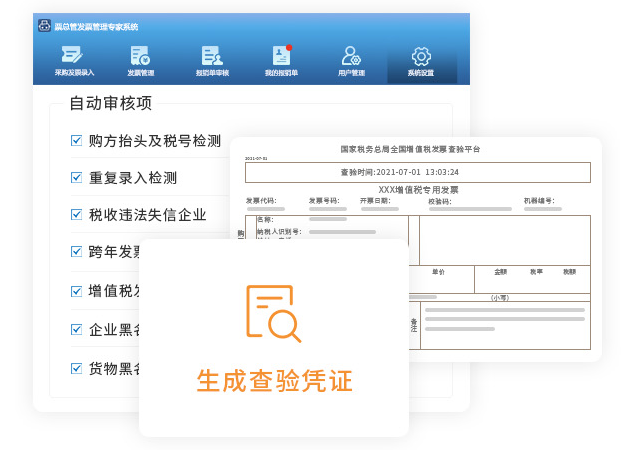Open 用户管理 user management icon
630x450 pixels.
point(351,58)
